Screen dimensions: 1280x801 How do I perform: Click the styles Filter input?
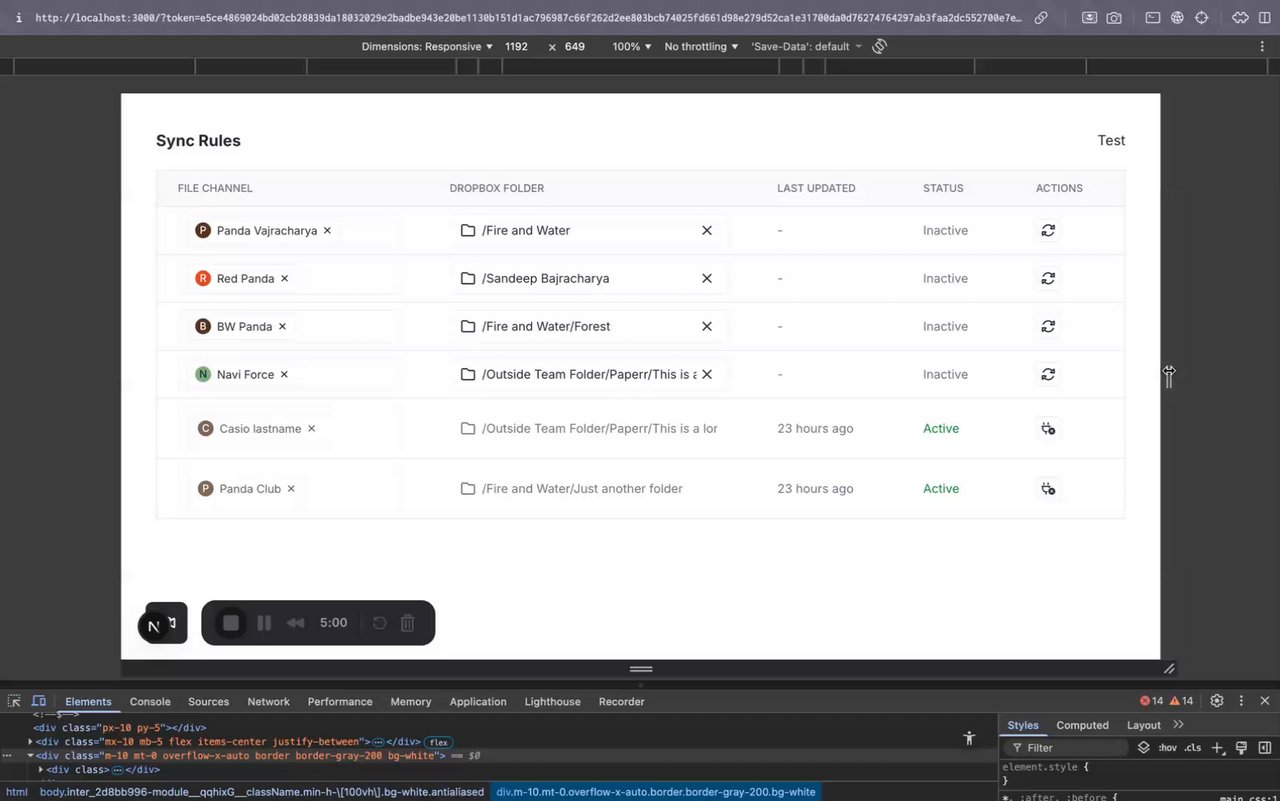[1066, 748]
